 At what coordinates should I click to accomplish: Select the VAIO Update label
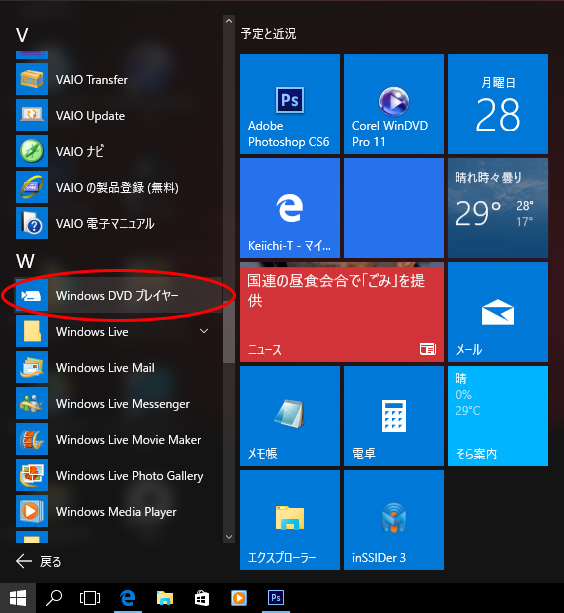(90, 116)
